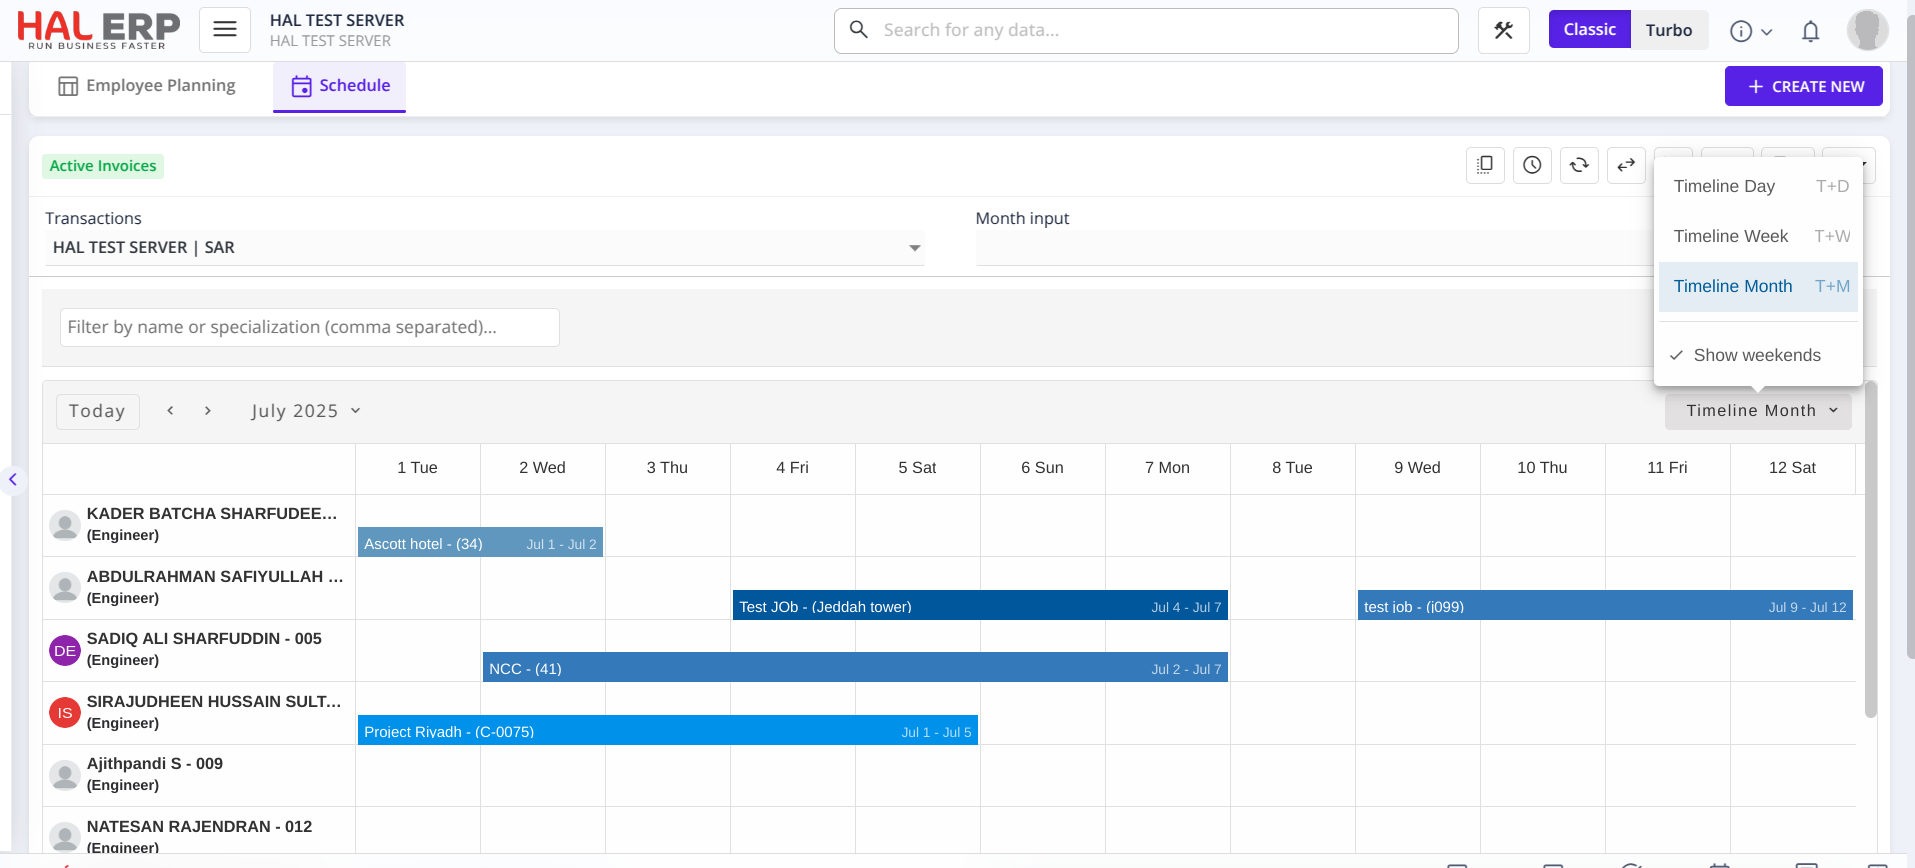Toggle the Show weekends option
Viewport: 1915px width, 868px height.
point(1756,355)
